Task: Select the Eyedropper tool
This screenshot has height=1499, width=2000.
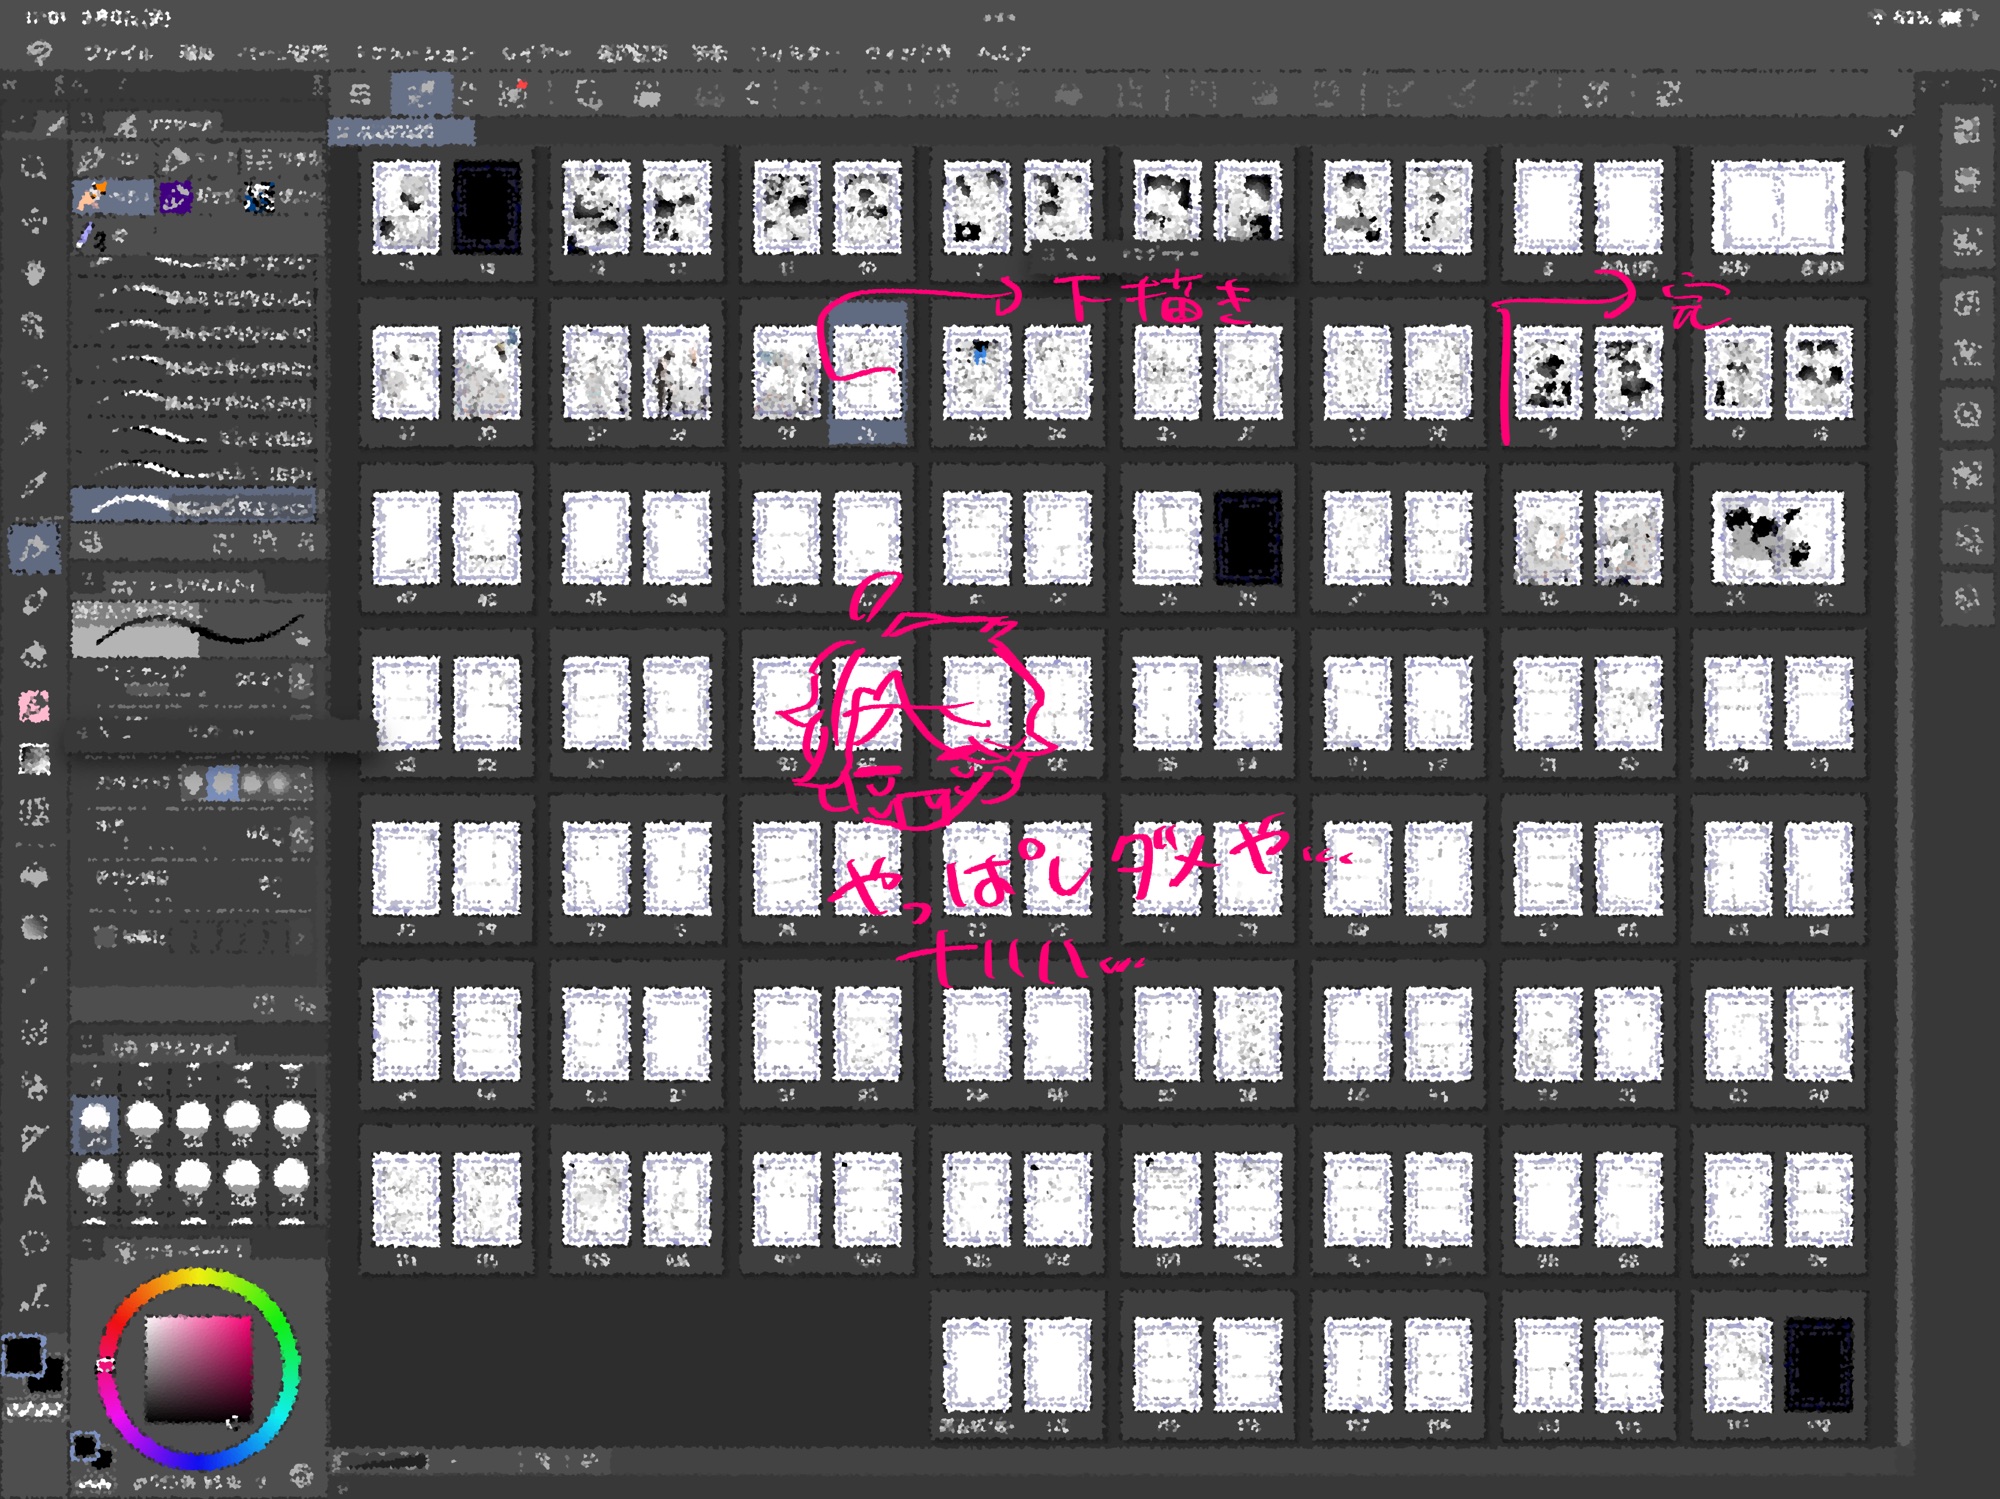Action: 34,485
